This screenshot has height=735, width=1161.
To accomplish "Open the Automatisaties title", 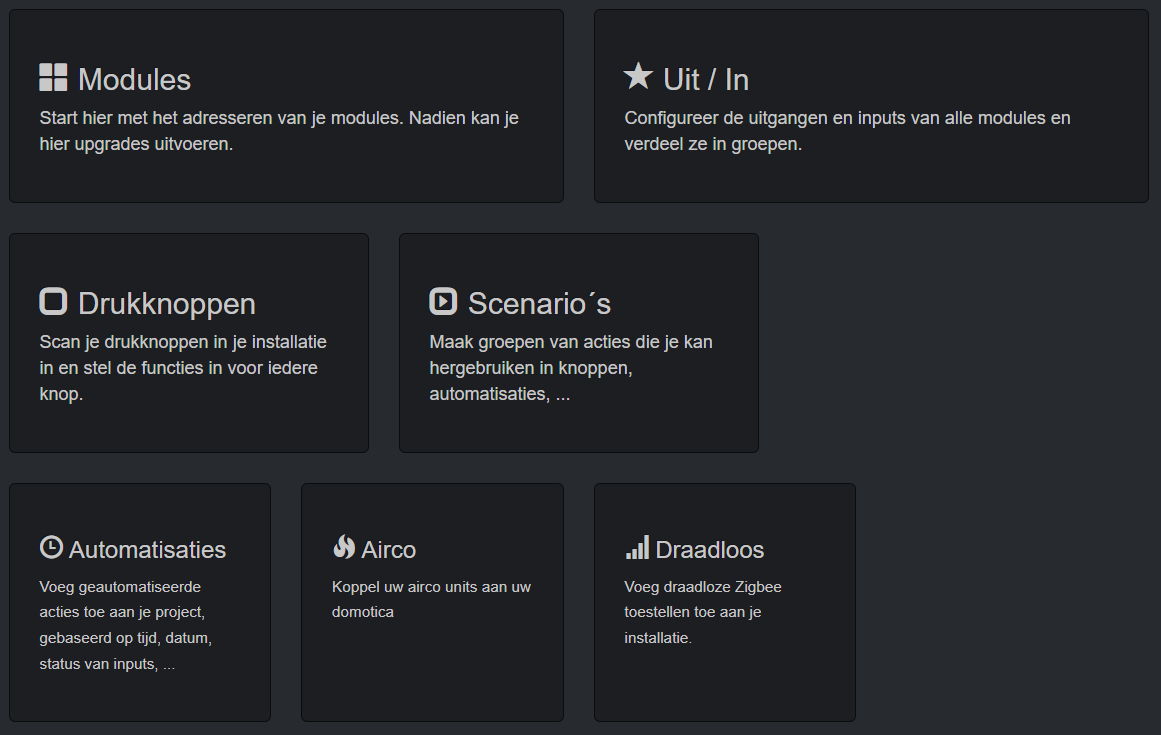I will click(147, 550).
